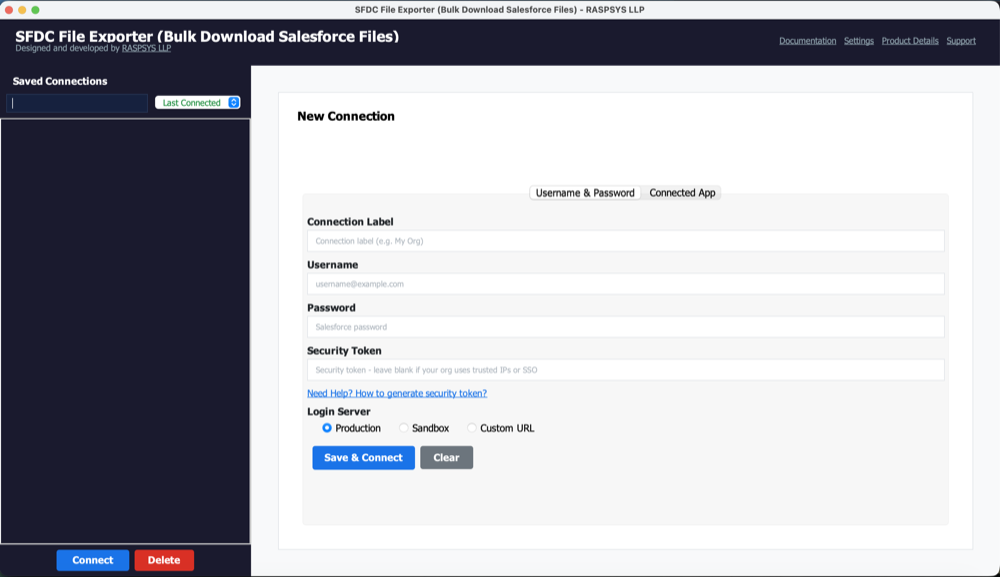Viewport: 1000px width, 577px height.
Task: Switch to the Username & Password tab
Action: coord(585,193)
